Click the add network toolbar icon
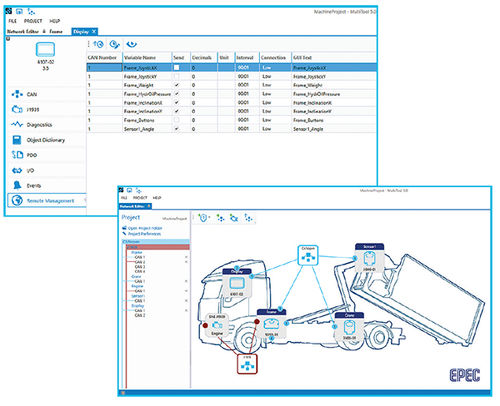500x406 pixels. pos(220,218)
